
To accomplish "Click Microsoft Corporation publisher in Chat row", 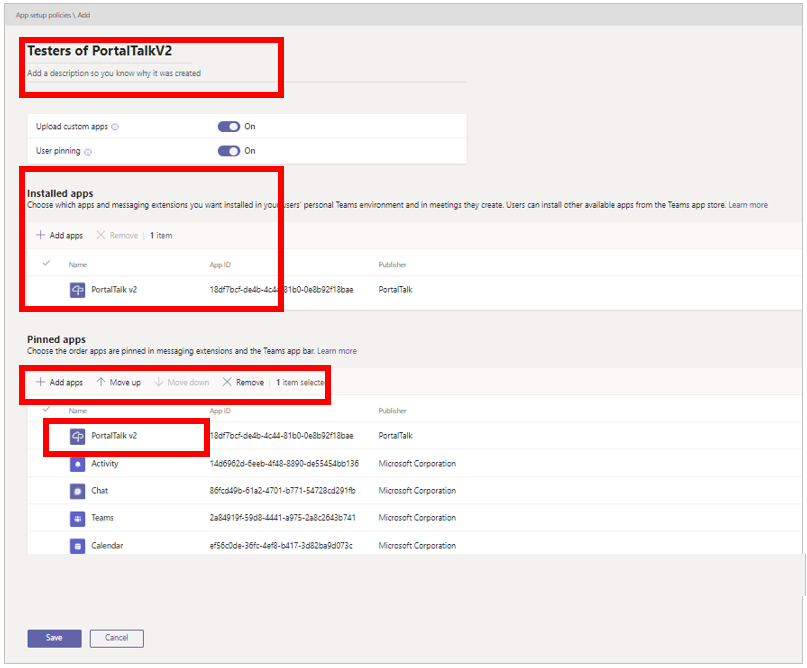I will tap(417, 491).
